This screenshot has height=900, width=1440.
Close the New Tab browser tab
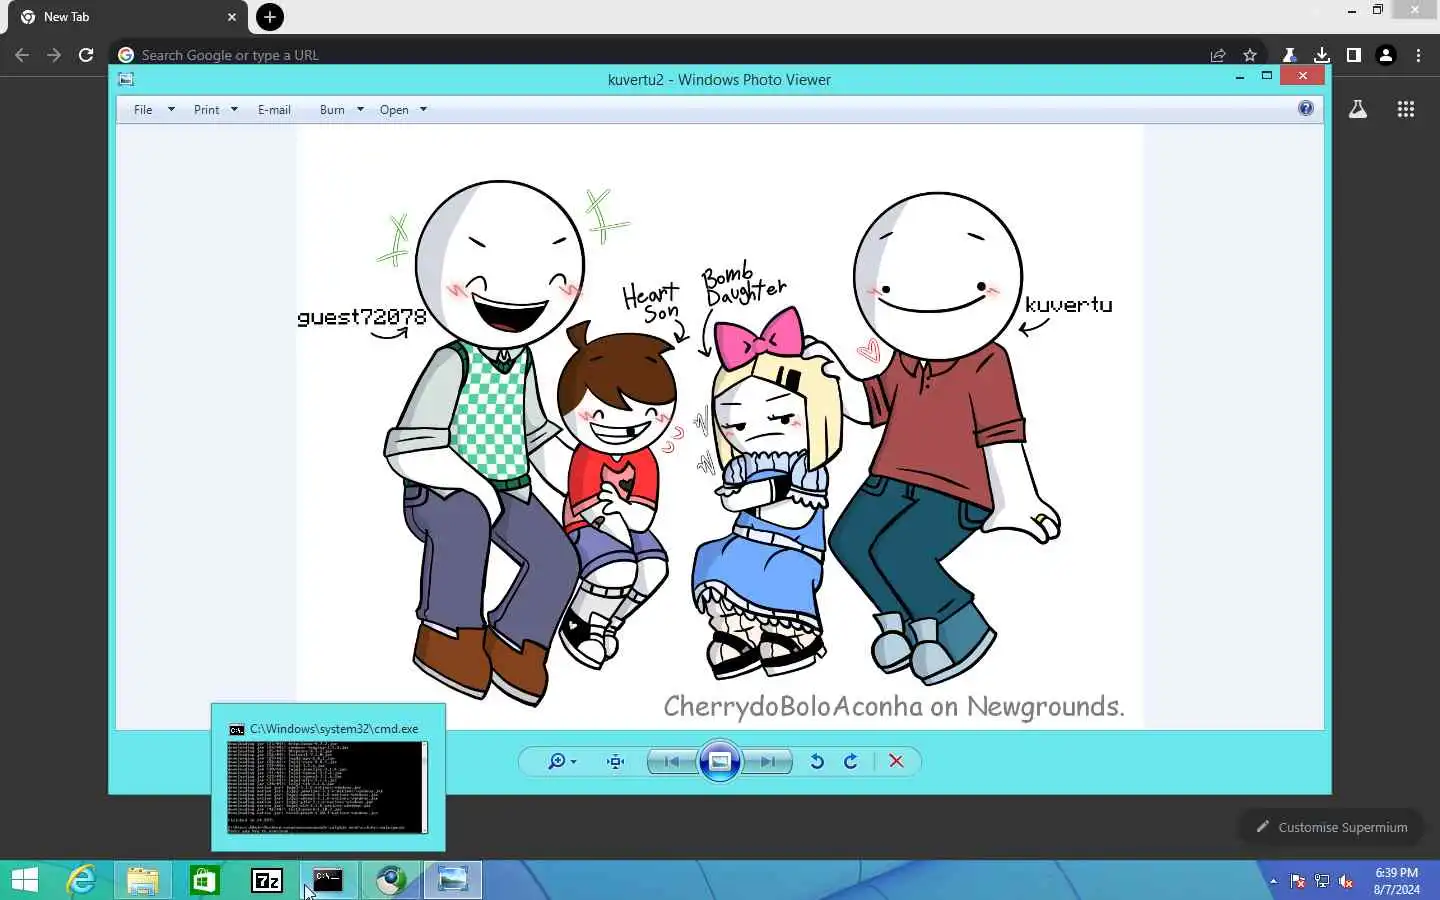pyautogui.click(x=232, y=17)
